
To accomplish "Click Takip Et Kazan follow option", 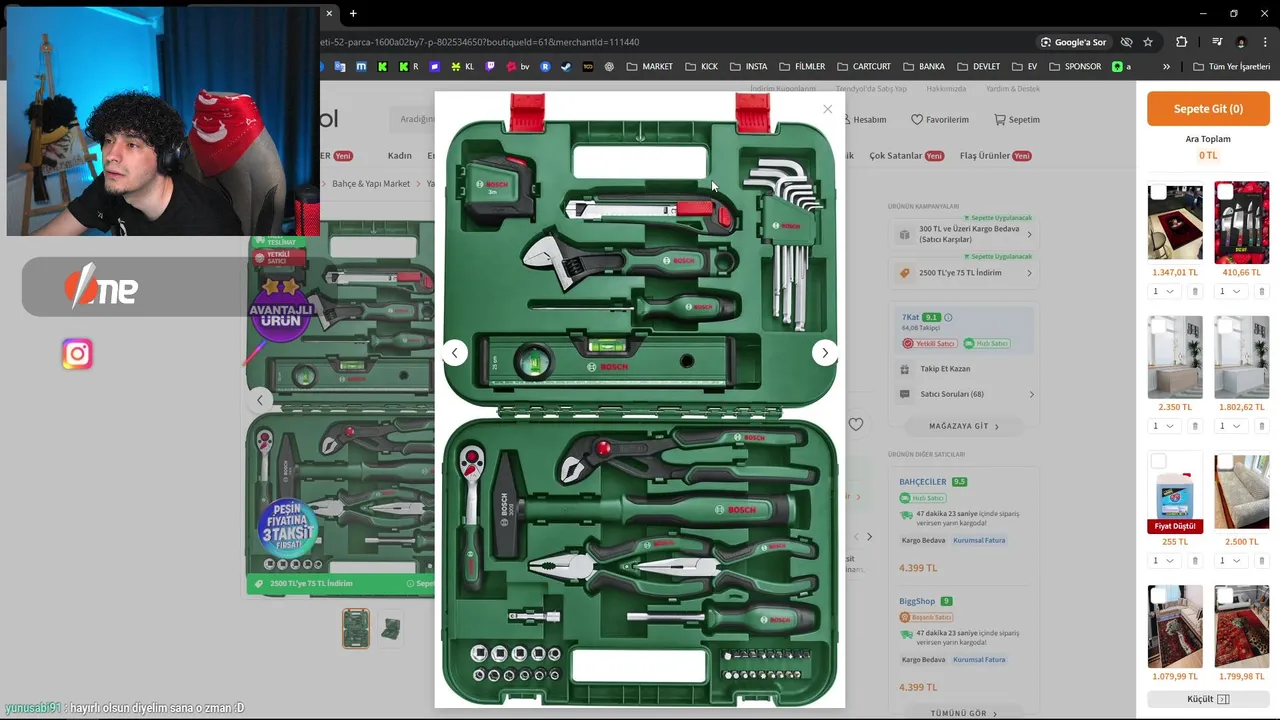I will click(944, 369).
